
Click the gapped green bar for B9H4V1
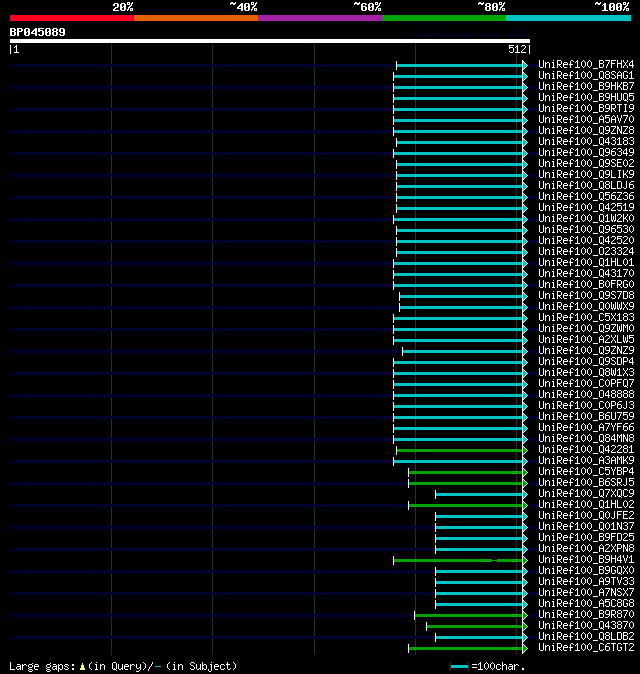[458, 561]
